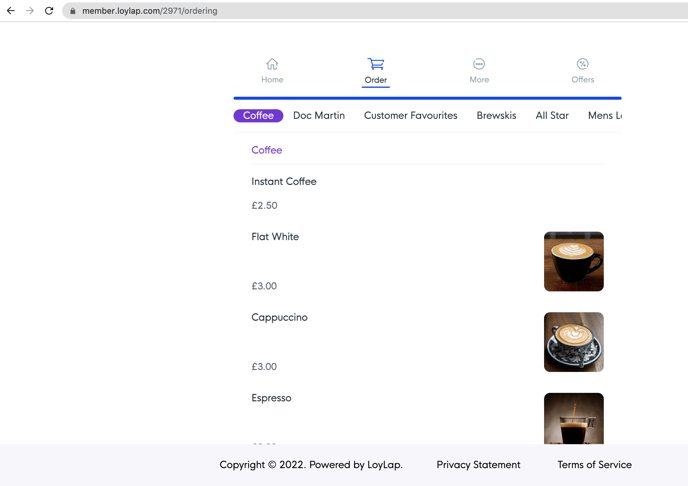Go to the Home tab icon
This screenshot has width=688, height=486.
[272, 64]
